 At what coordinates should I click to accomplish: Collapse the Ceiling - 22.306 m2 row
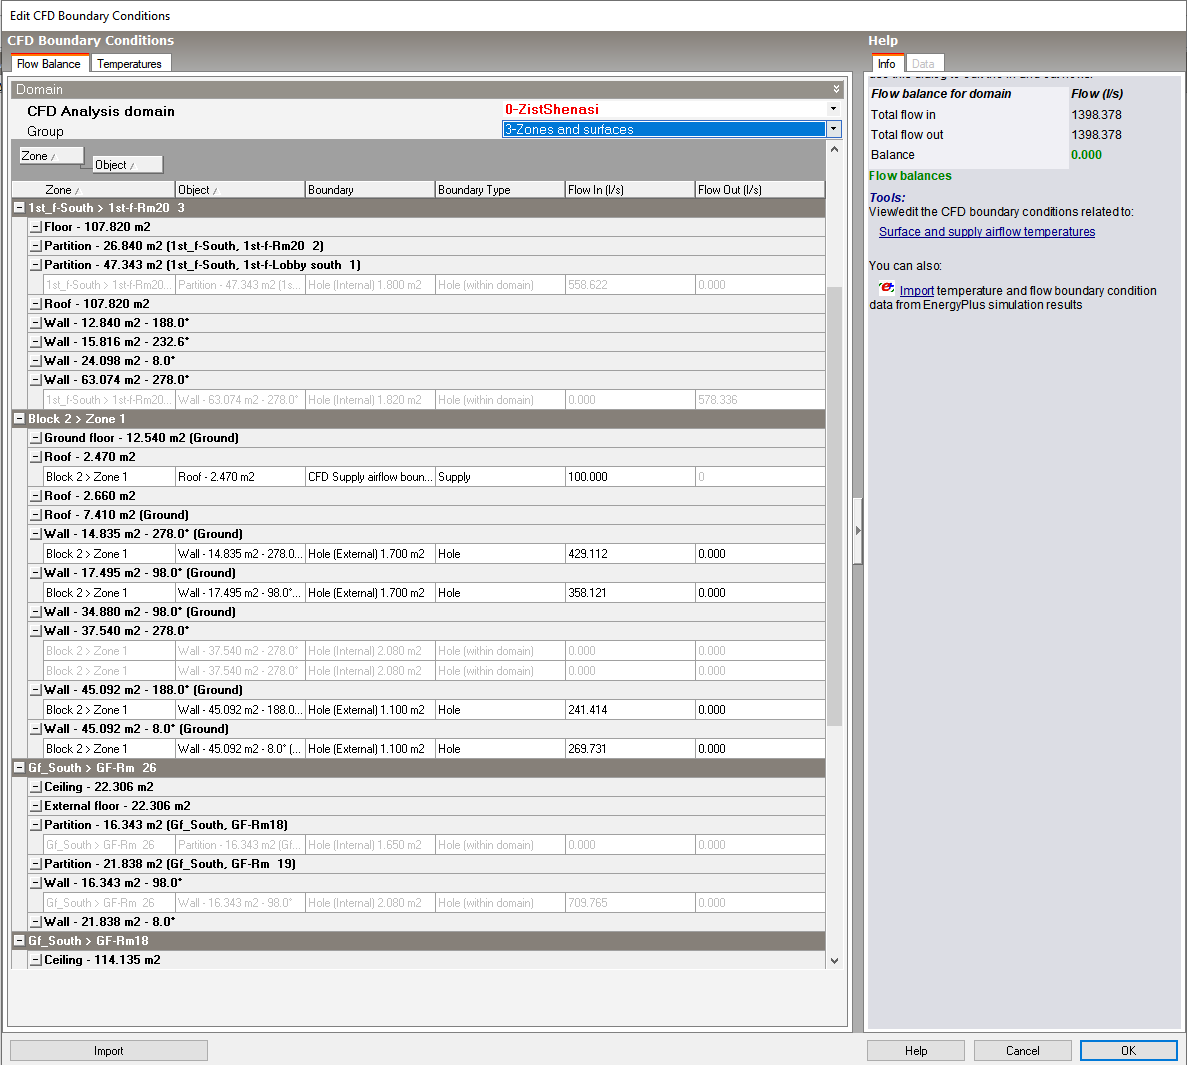[36, 787]
